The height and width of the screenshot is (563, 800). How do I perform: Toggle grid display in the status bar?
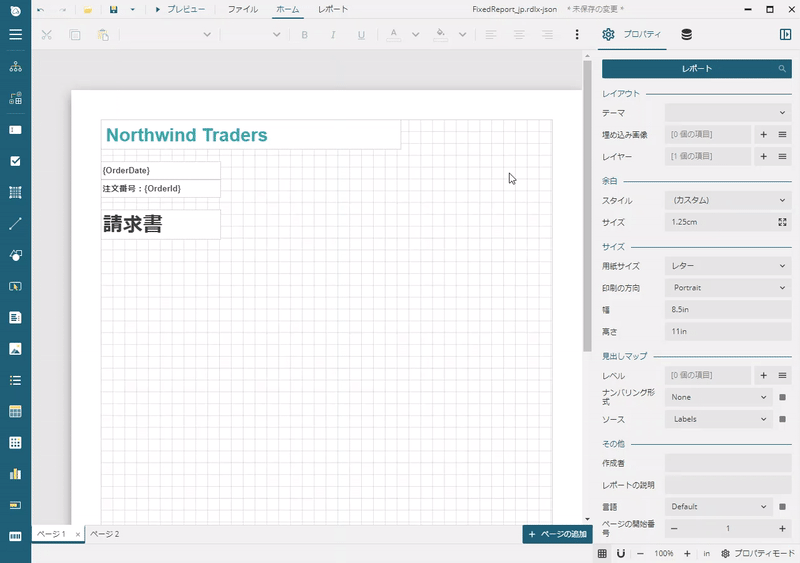(x=602, y=553)
